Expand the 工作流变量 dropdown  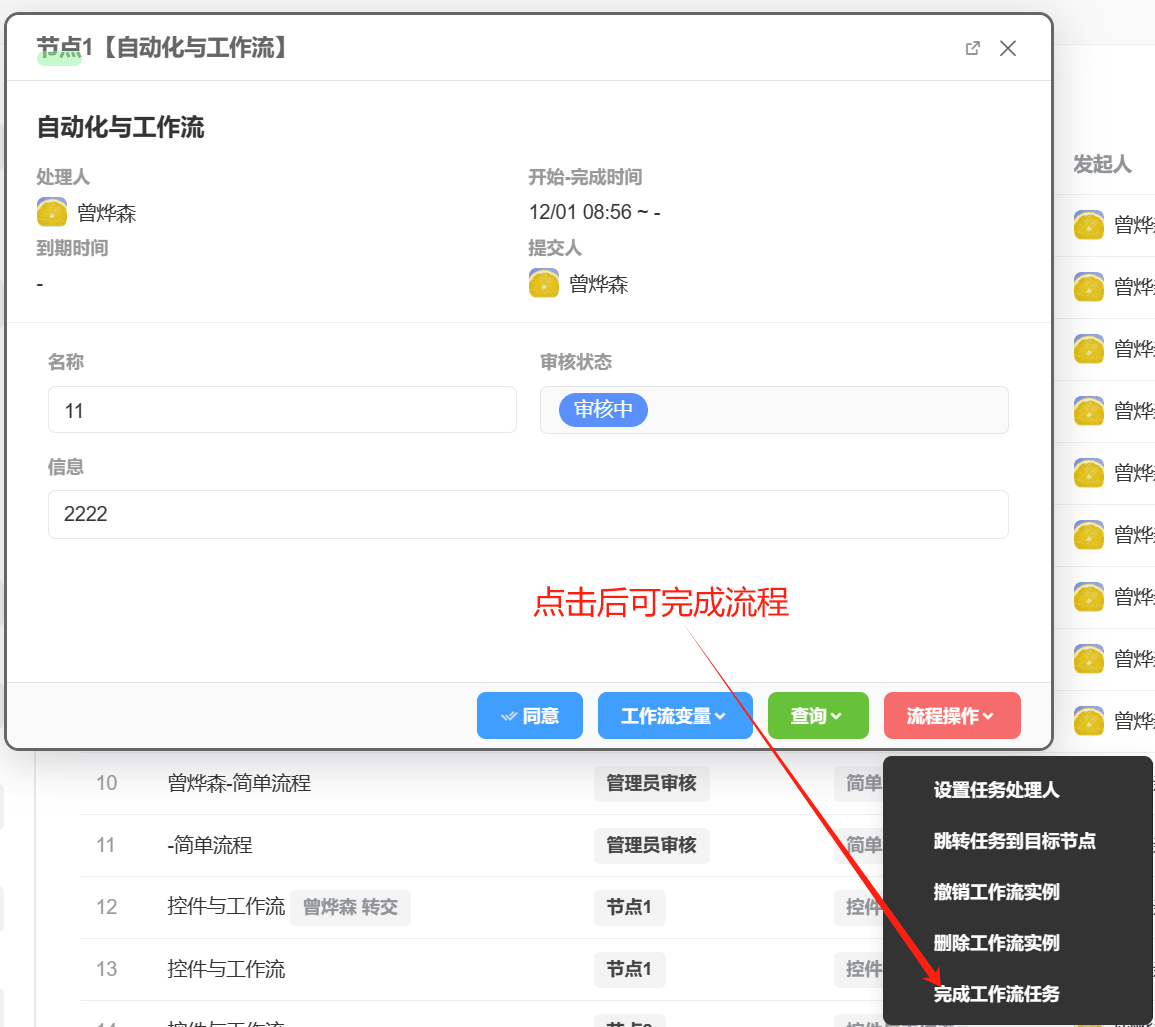pyautogui.click(x=674, y=716)
